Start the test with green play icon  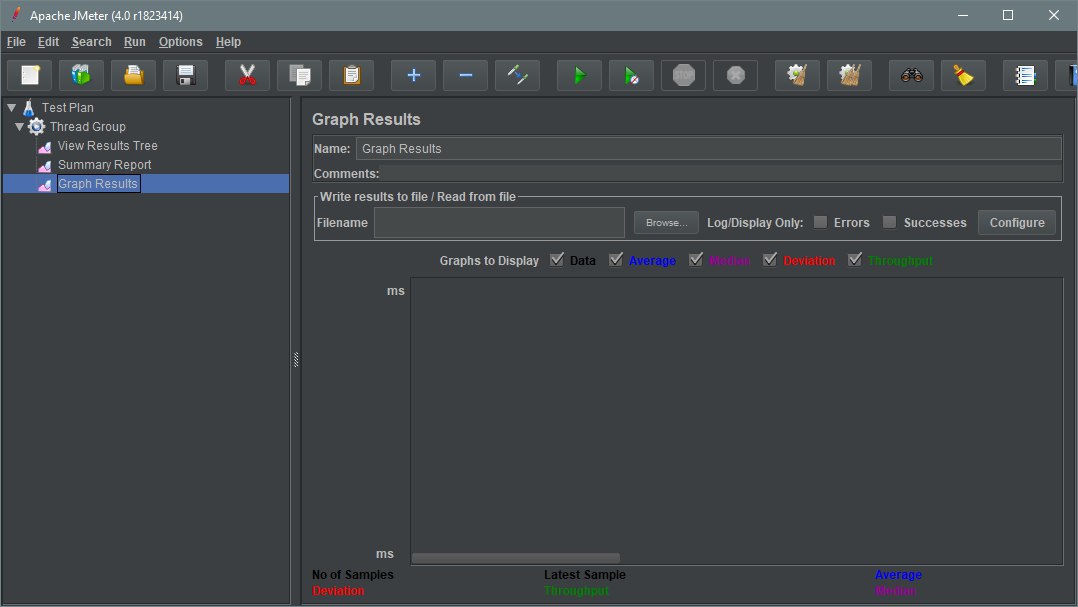579,75
